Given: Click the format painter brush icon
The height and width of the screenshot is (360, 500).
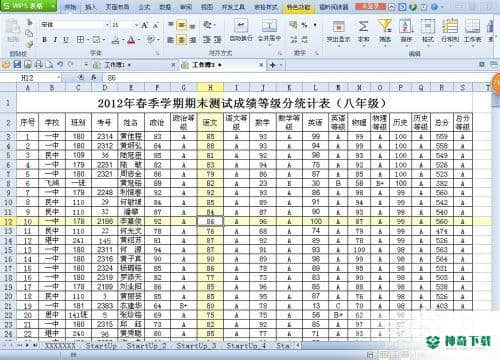Looking at the screenshot, I should 29,44.
